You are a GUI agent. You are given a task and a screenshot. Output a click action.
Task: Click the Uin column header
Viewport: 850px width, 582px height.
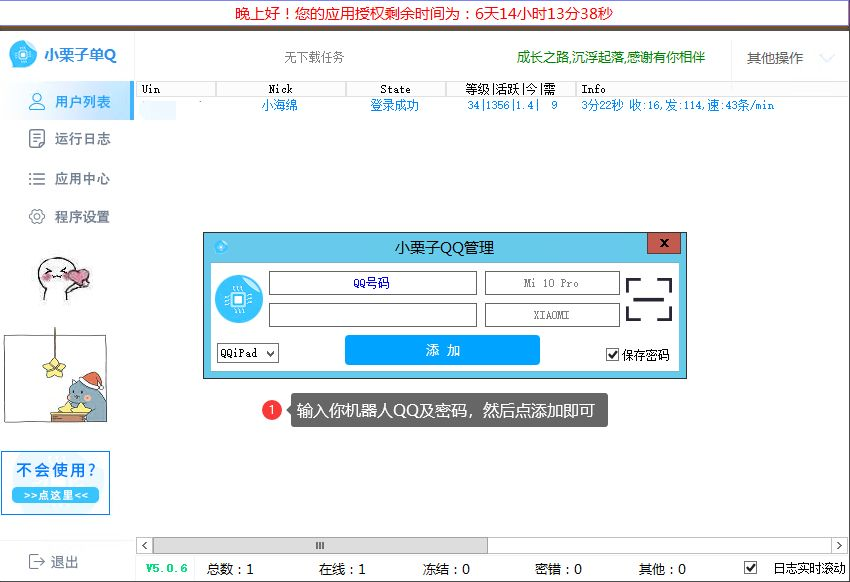[x=176, y=89]
